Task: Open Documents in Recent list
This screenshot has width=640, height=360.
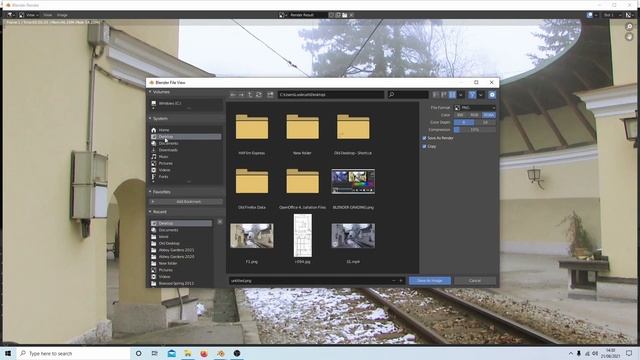Action: pyautogui.click(x=181, y=230)
